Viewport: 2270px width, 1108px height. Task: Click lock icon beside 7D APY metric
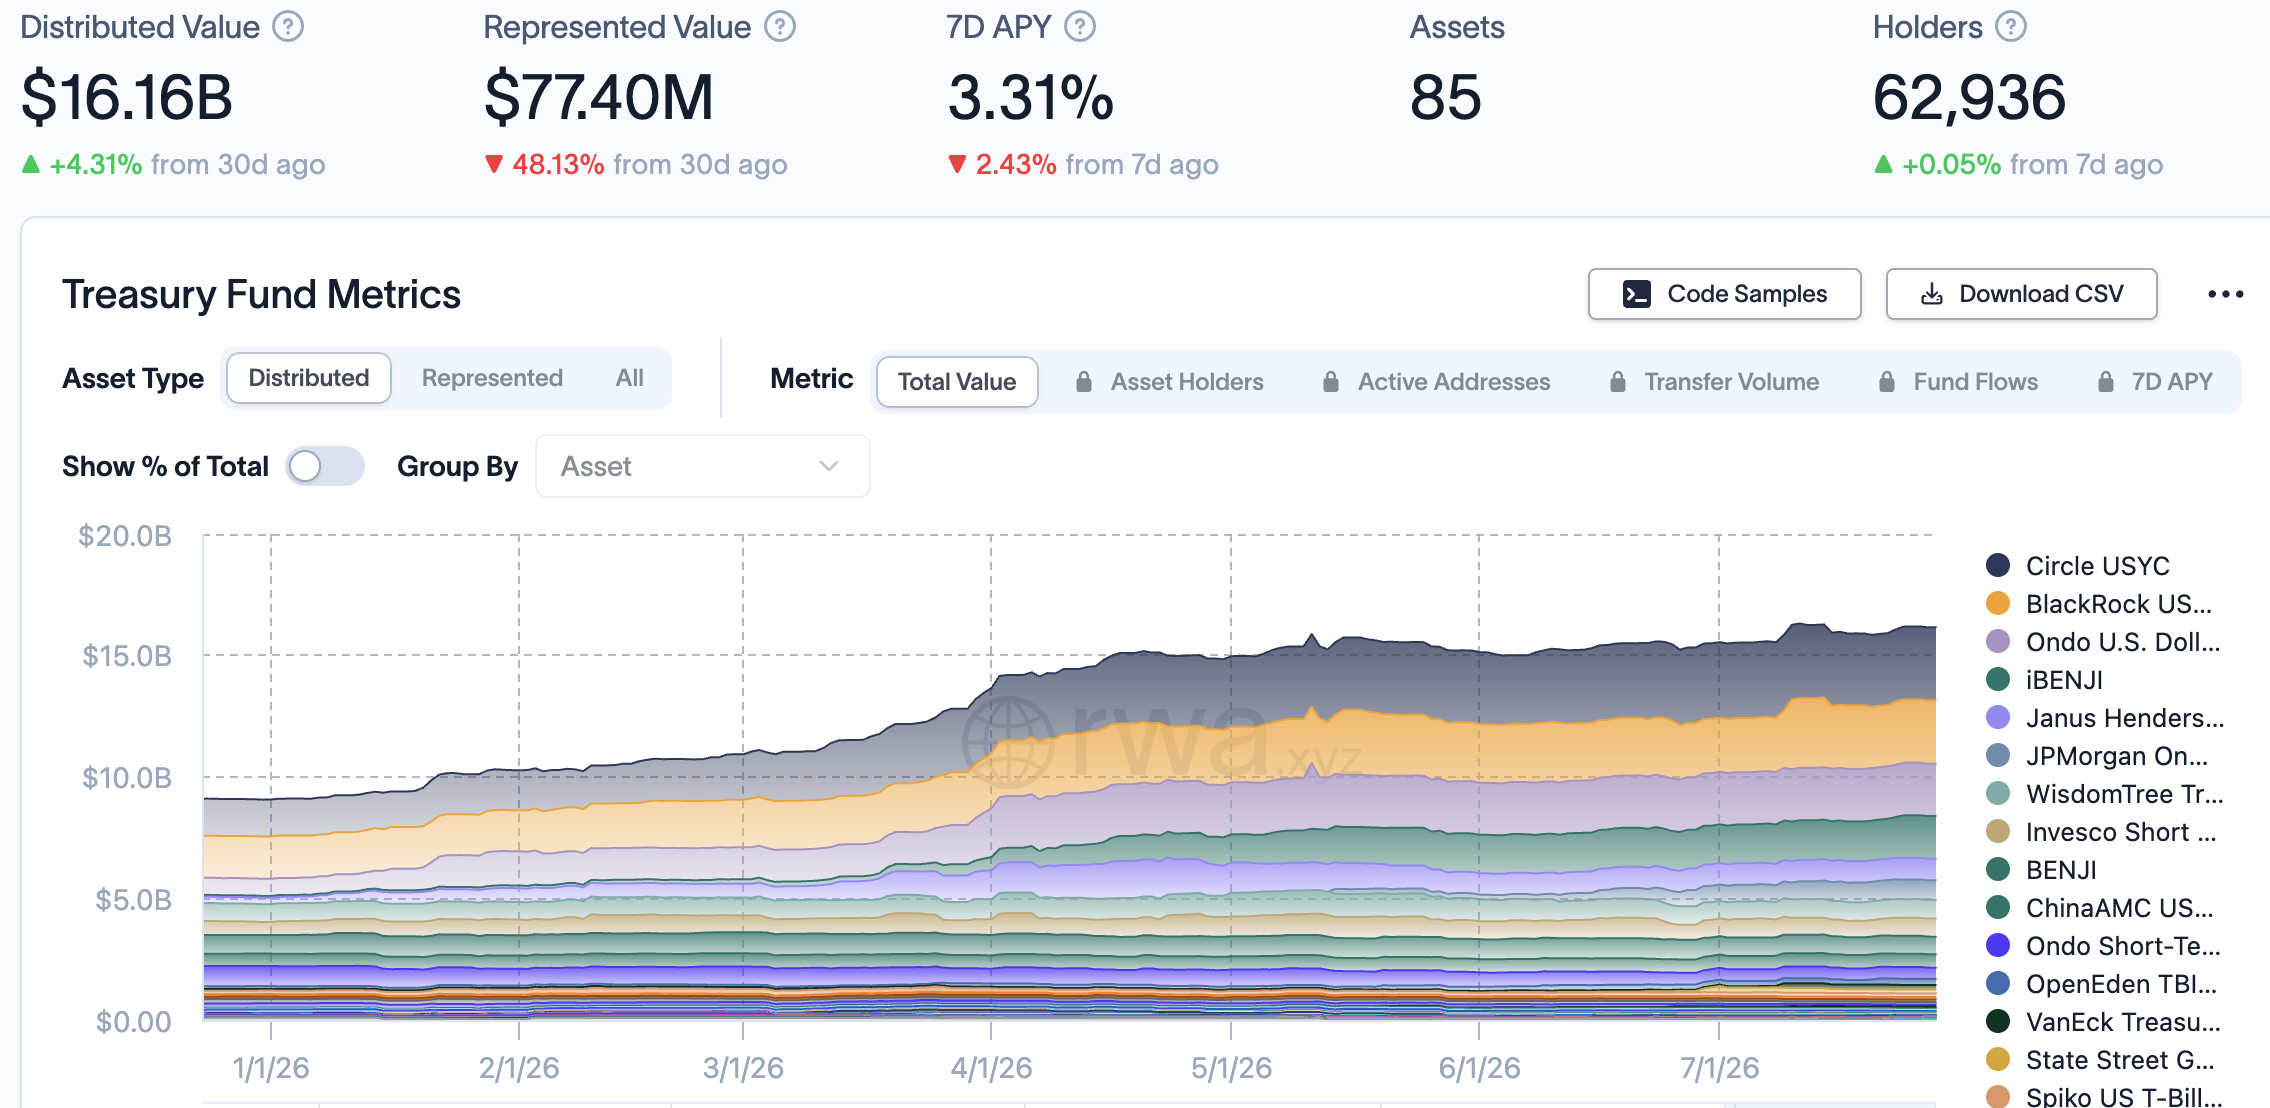coord(2106,382)
